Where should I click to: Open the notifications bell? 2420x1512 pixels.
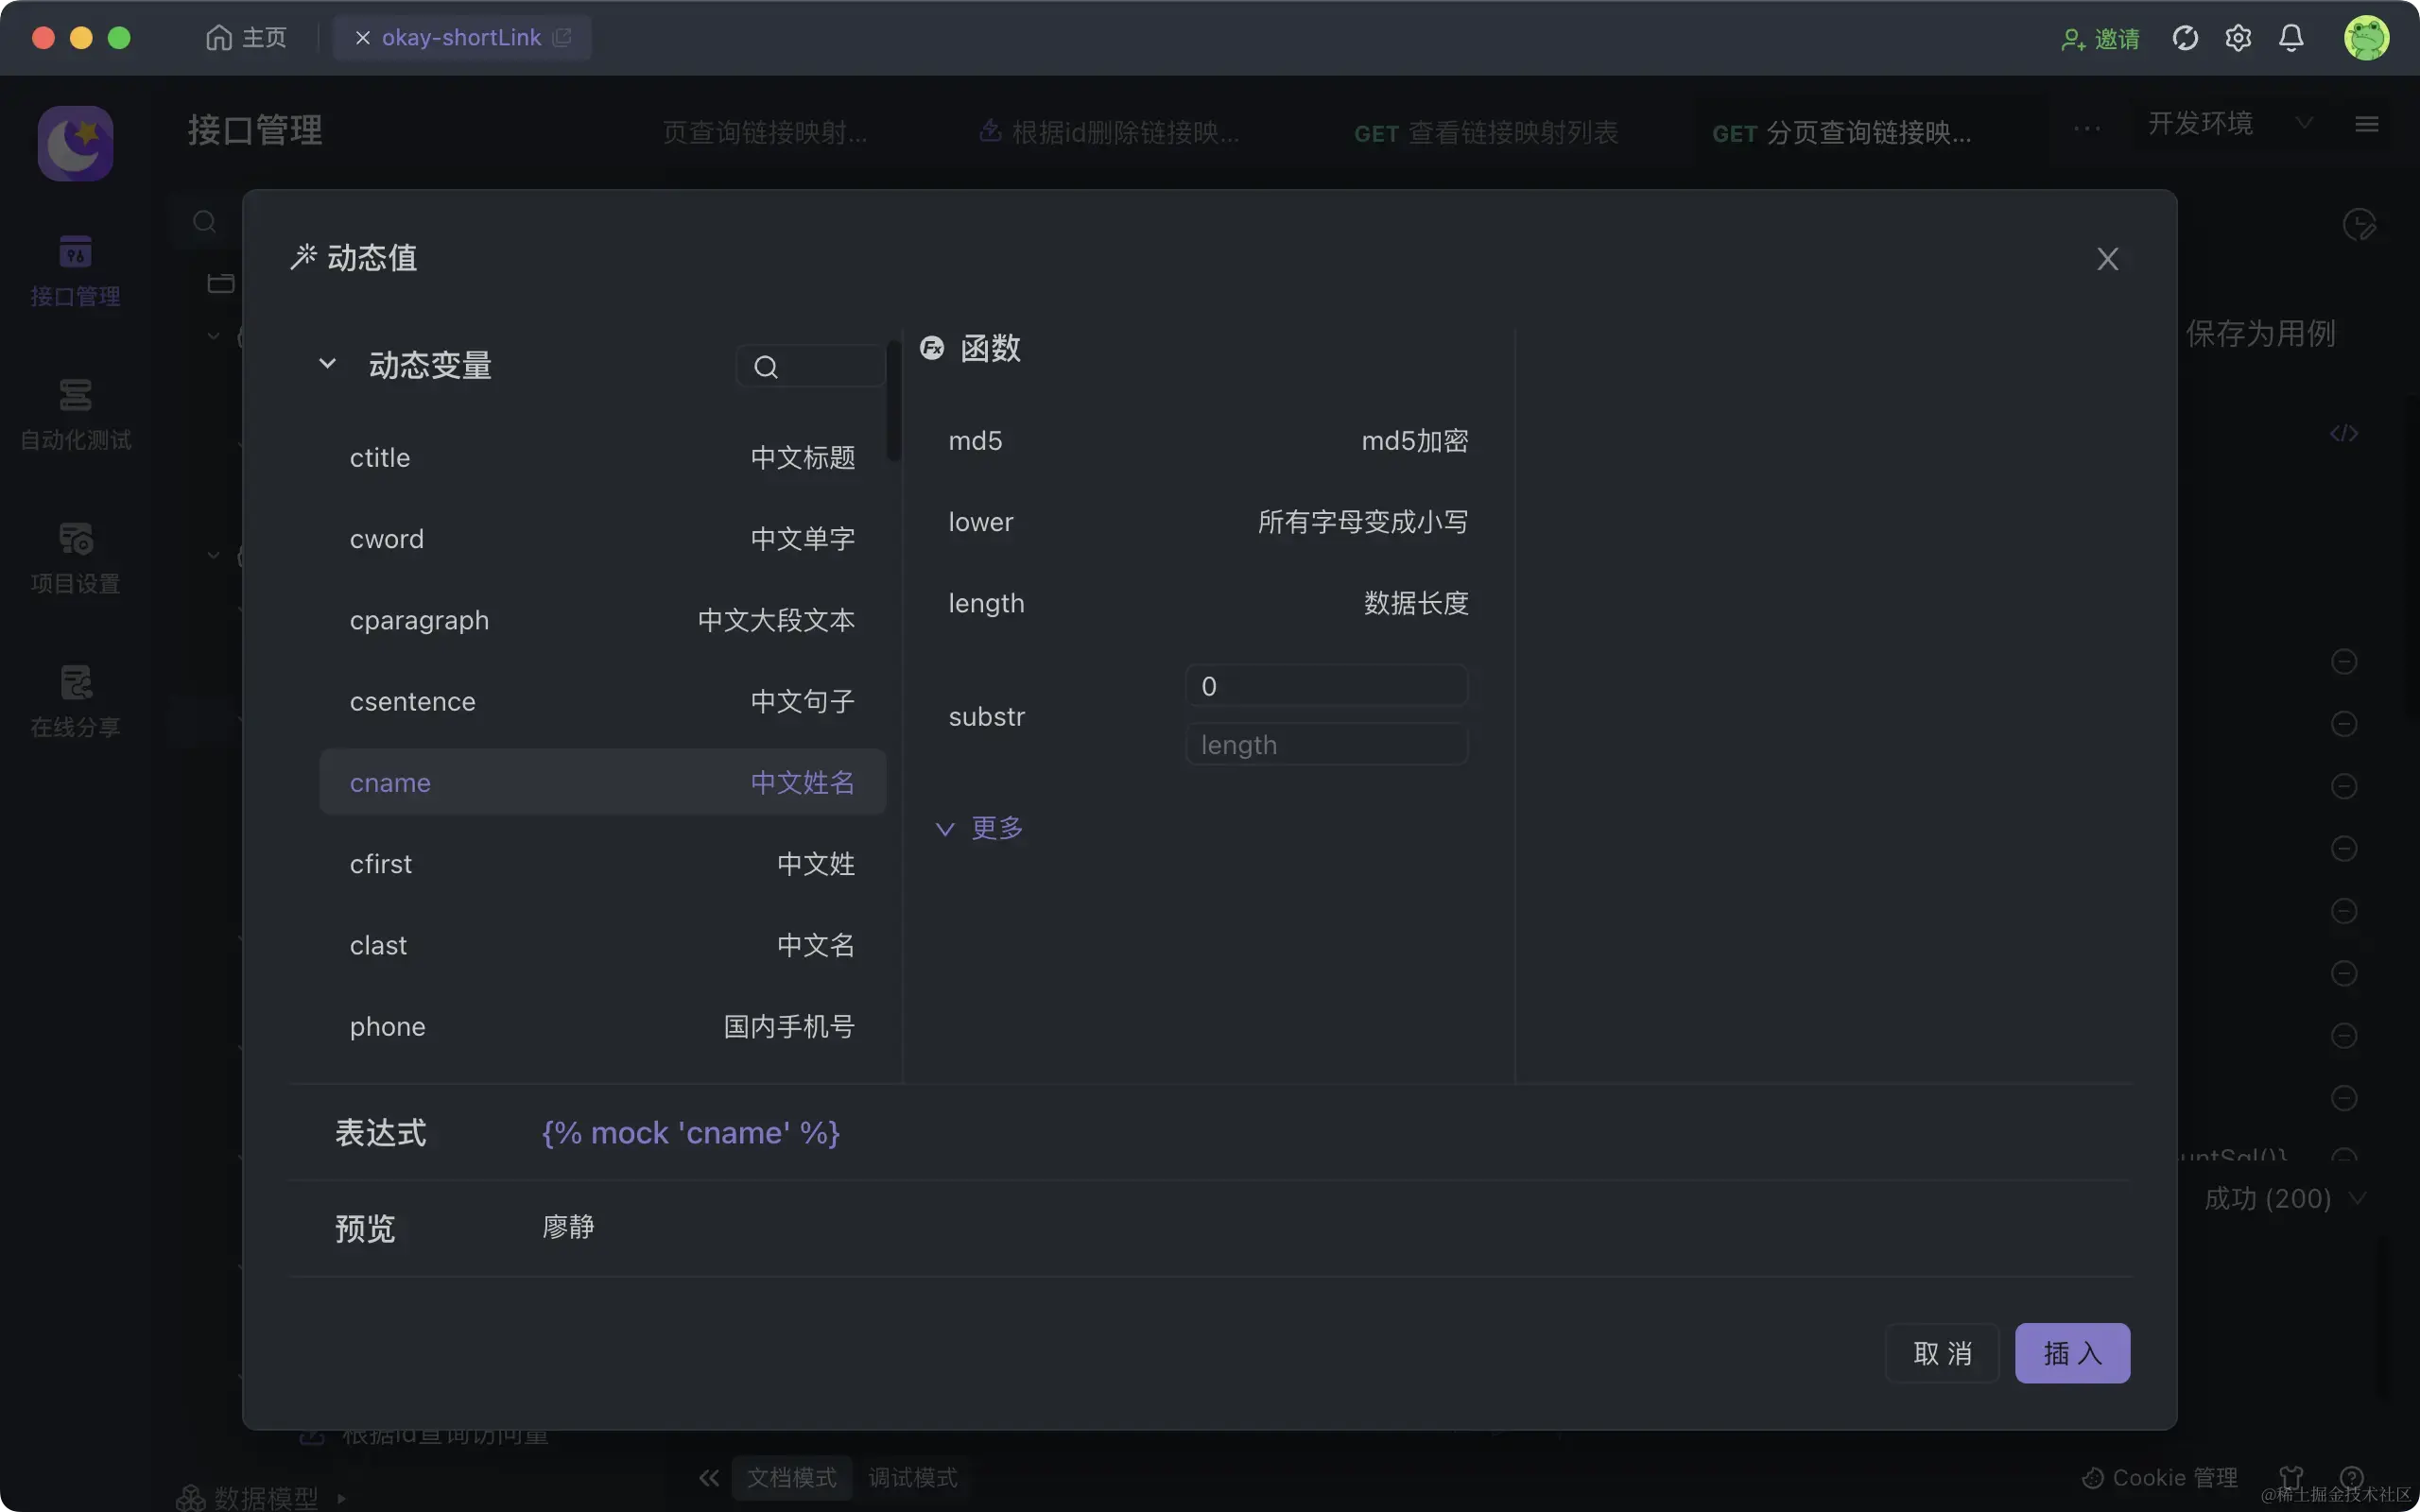pos(2292,37)
